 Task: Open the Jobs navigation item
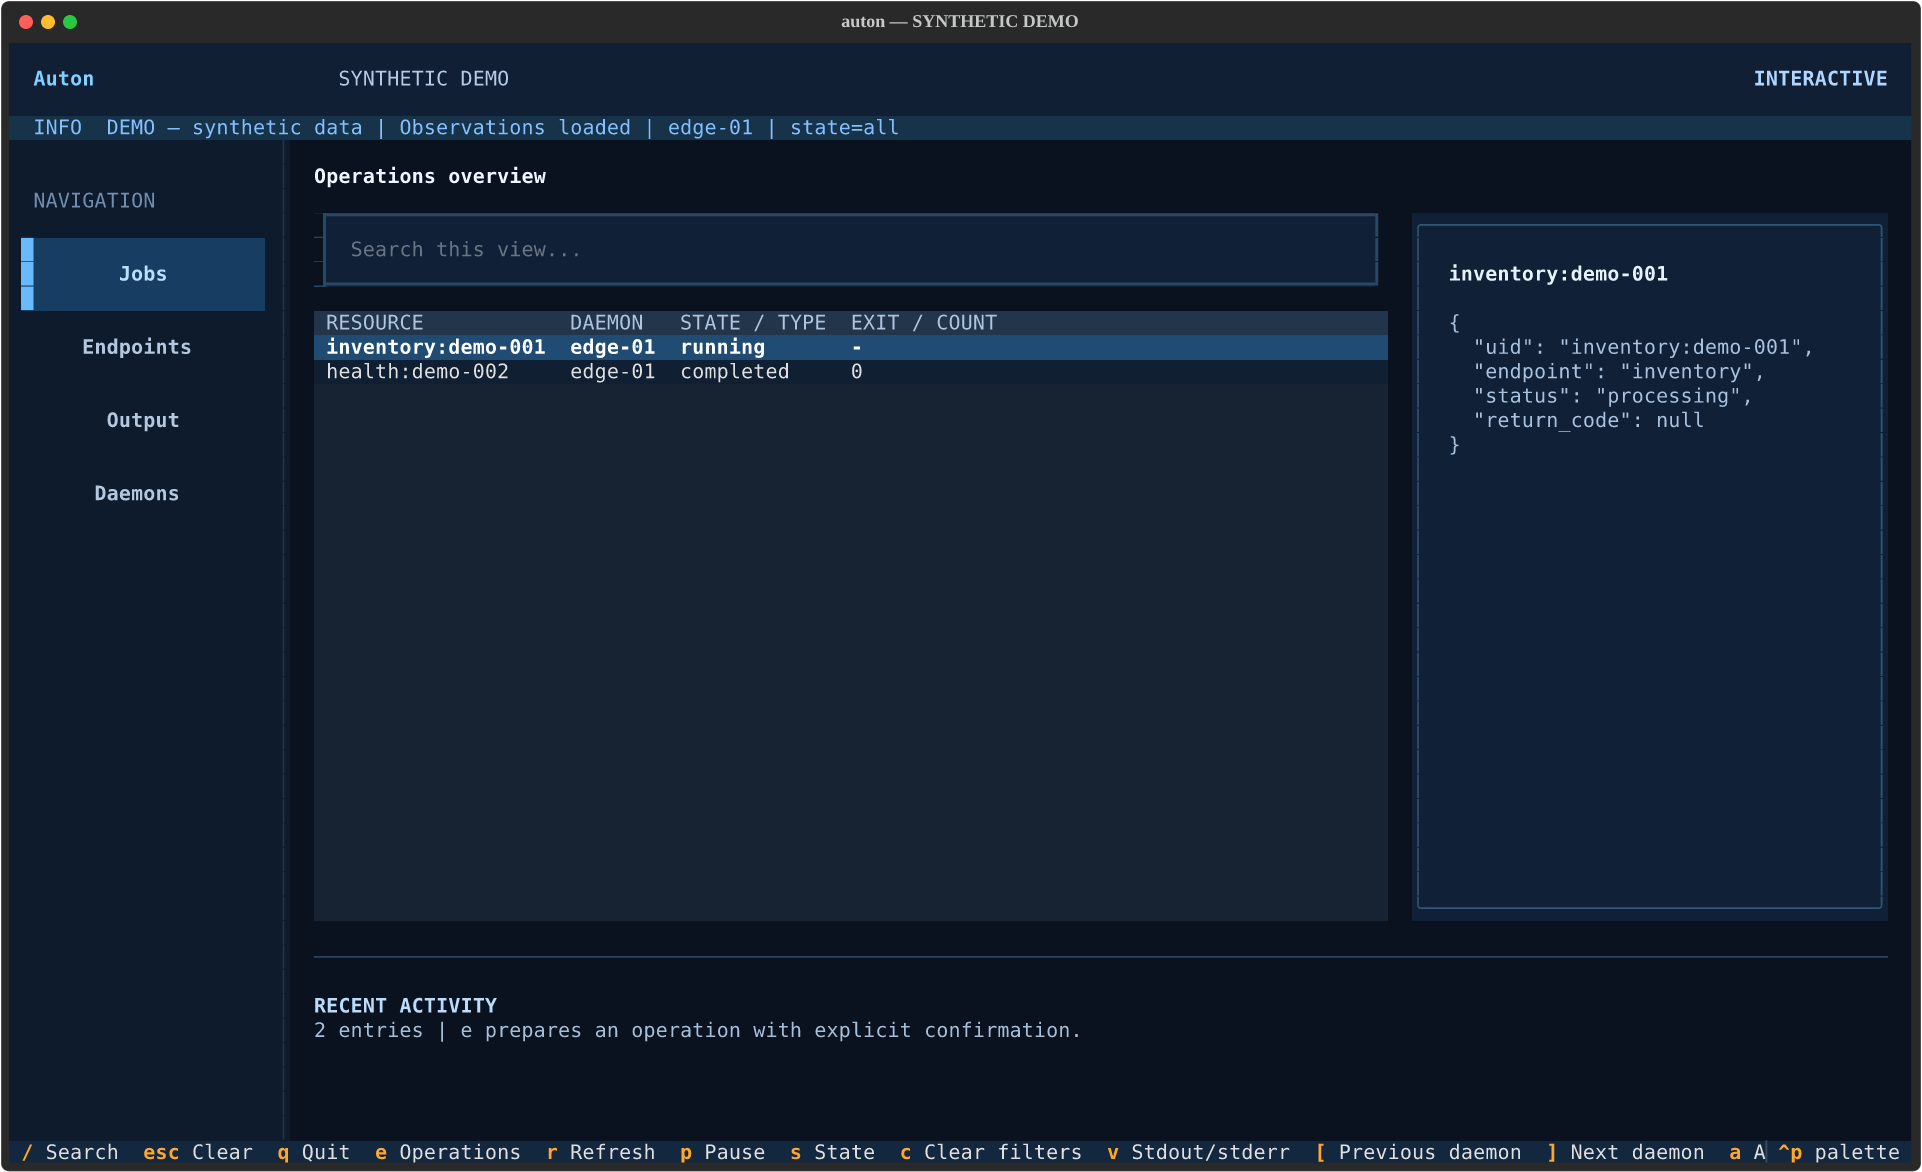[143, 274]
